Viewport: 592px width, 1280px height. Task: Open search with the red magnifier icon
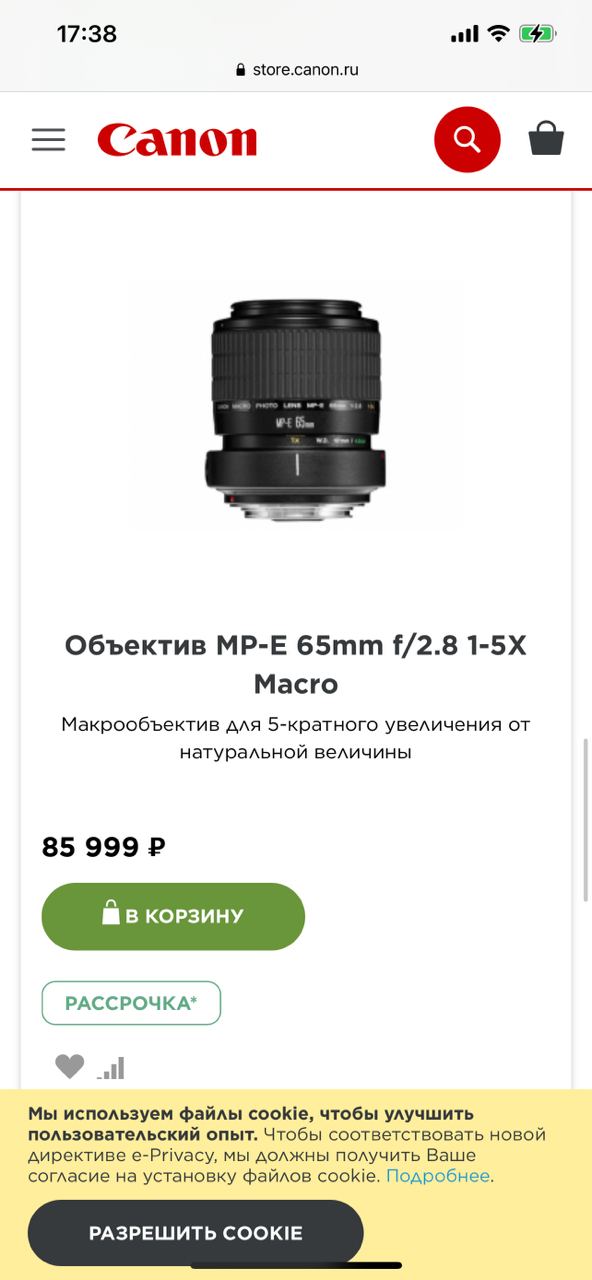tap(467, 139)
